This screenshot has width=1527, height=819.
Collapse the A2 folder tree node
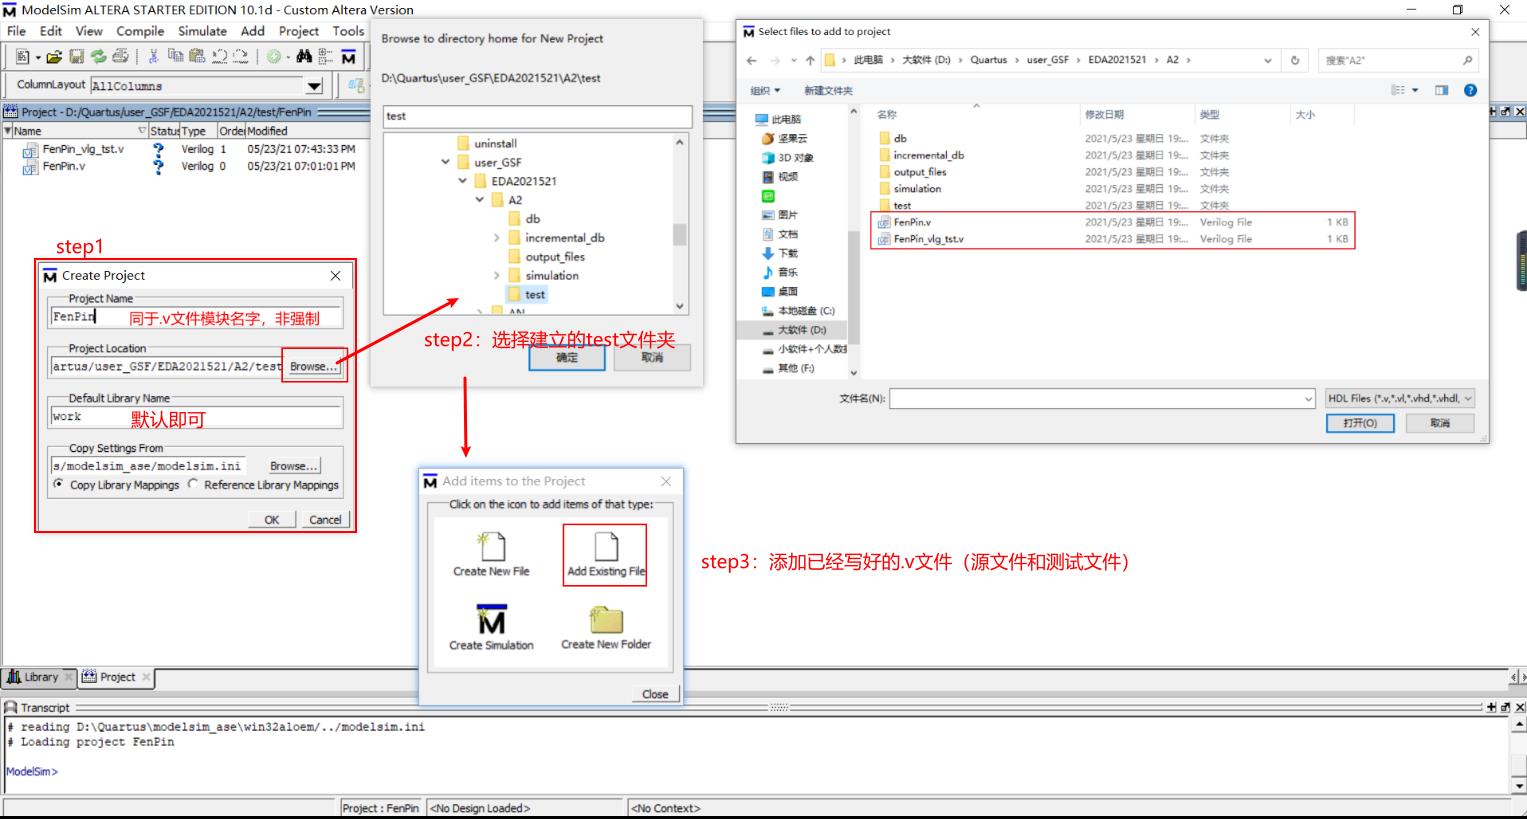(480, 200)
